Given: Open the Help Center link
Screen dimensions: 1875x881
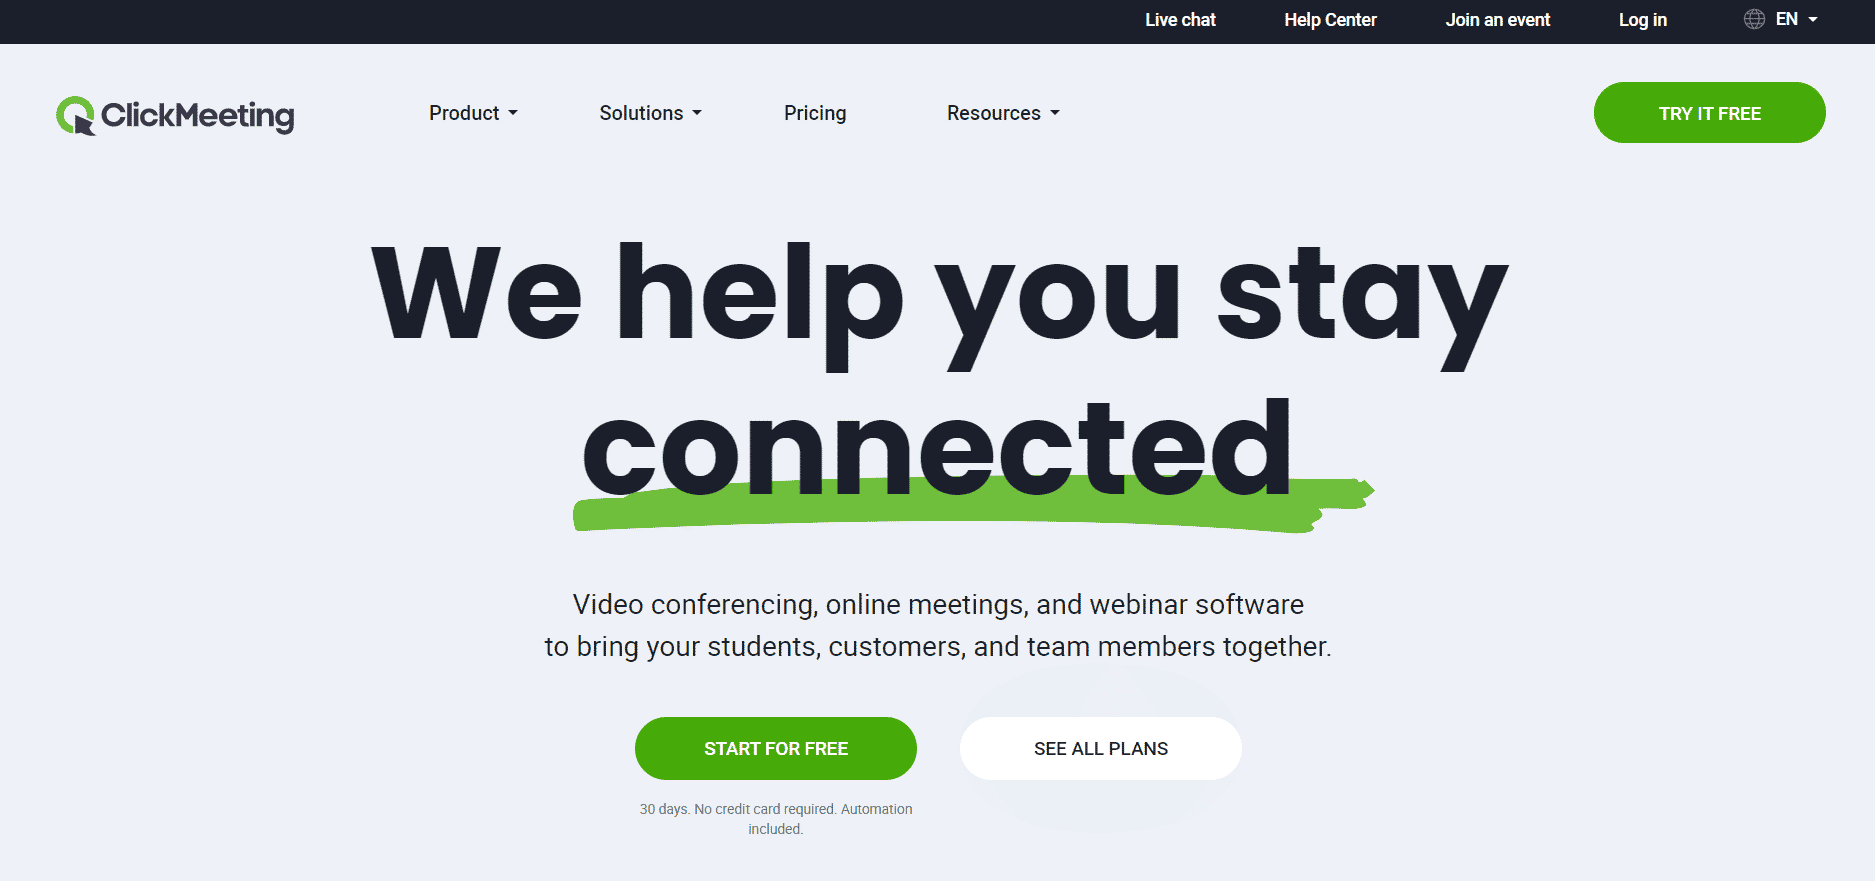Looking at the screenshot, I should [x=1330, y=20].
